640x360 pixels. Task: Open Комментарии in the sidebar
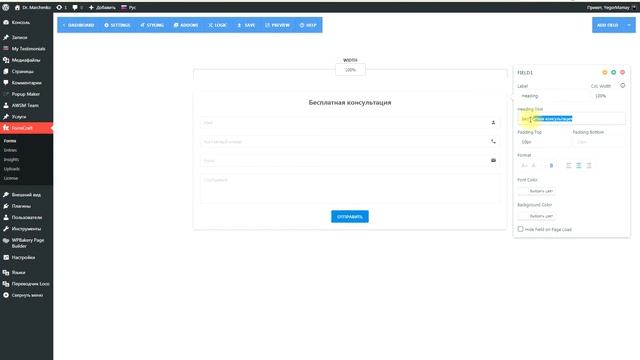pyautogui.click(x=27, y=83)
